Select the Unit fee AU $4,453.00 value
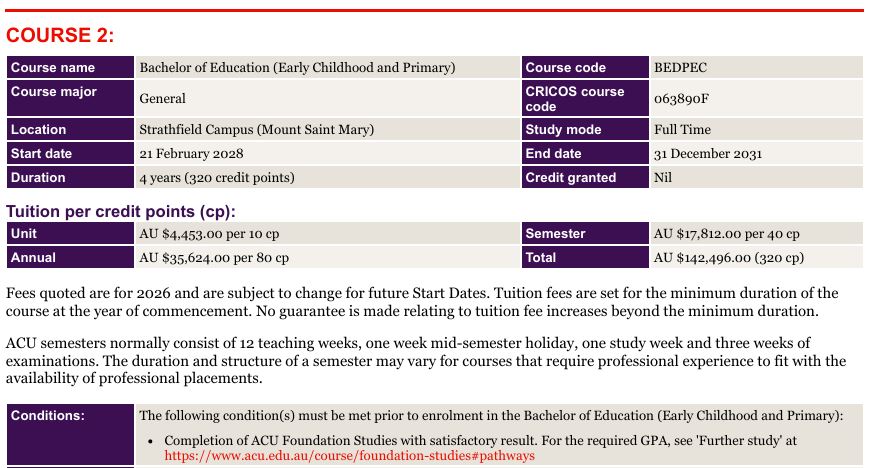The height and width of the screenshot is (468, 871). tap(209, 234)
